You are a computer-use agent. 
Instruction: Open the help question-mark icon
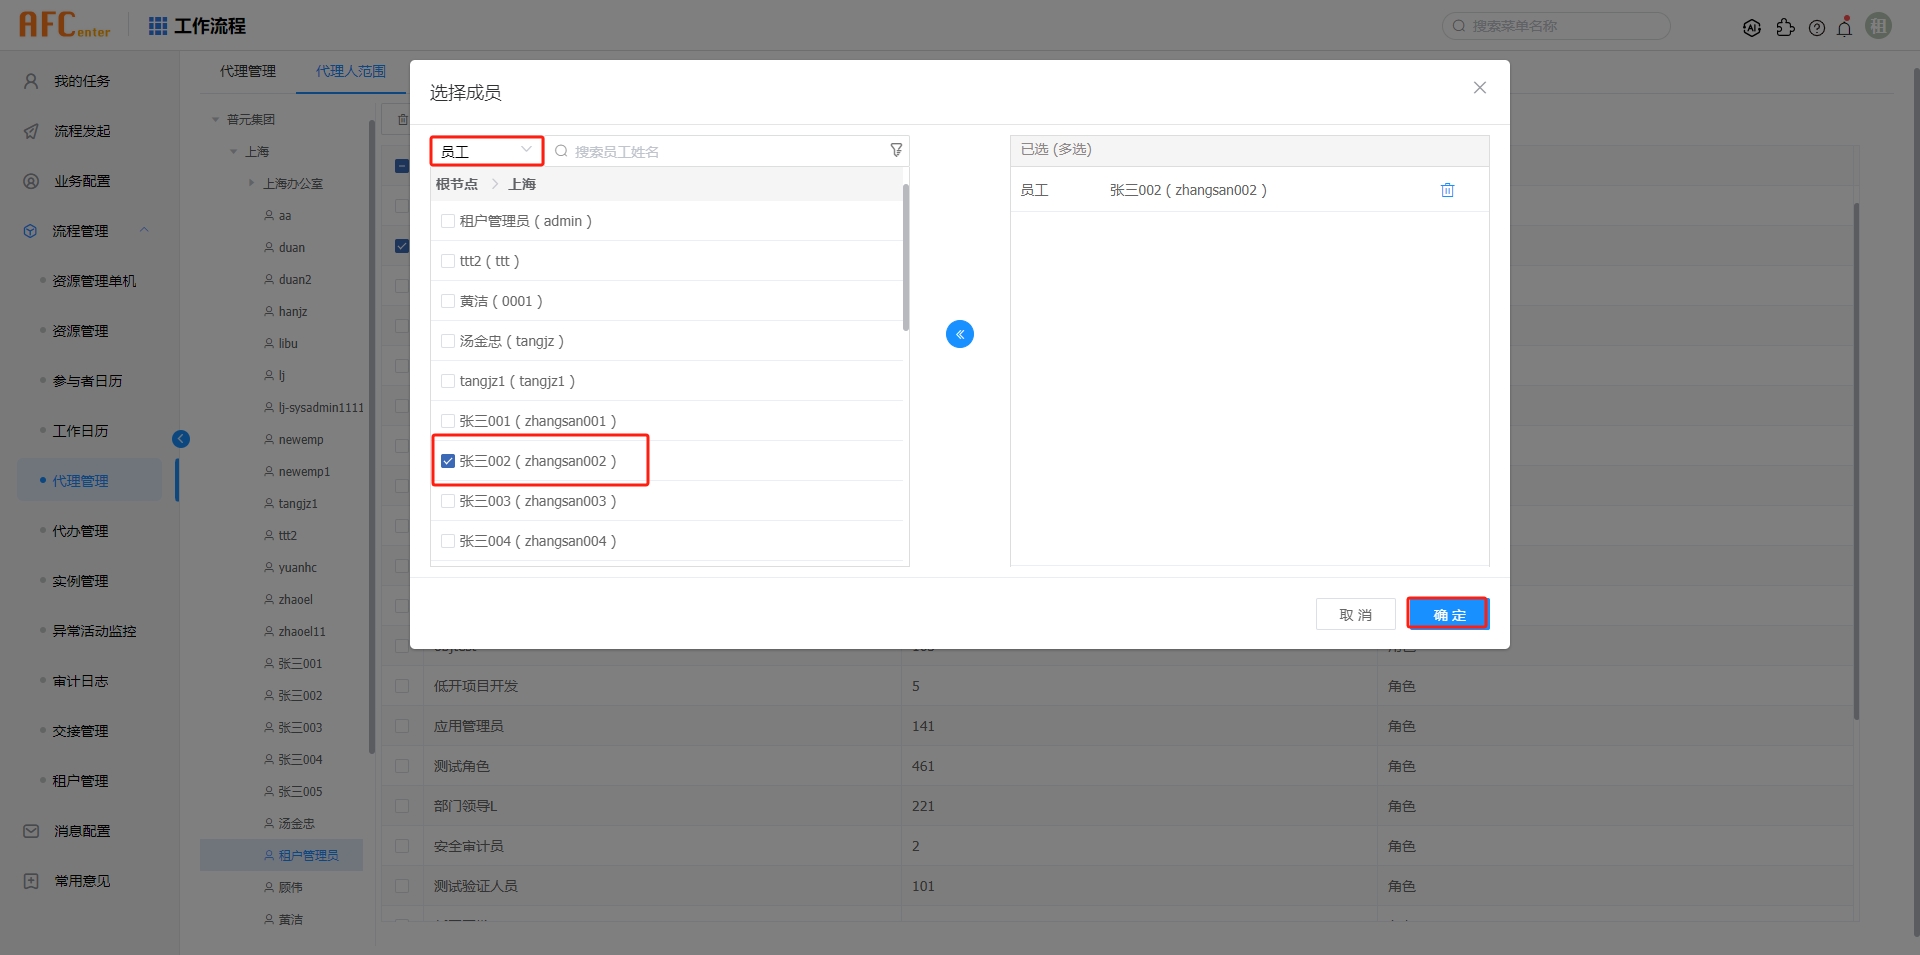coord(1817,28)
